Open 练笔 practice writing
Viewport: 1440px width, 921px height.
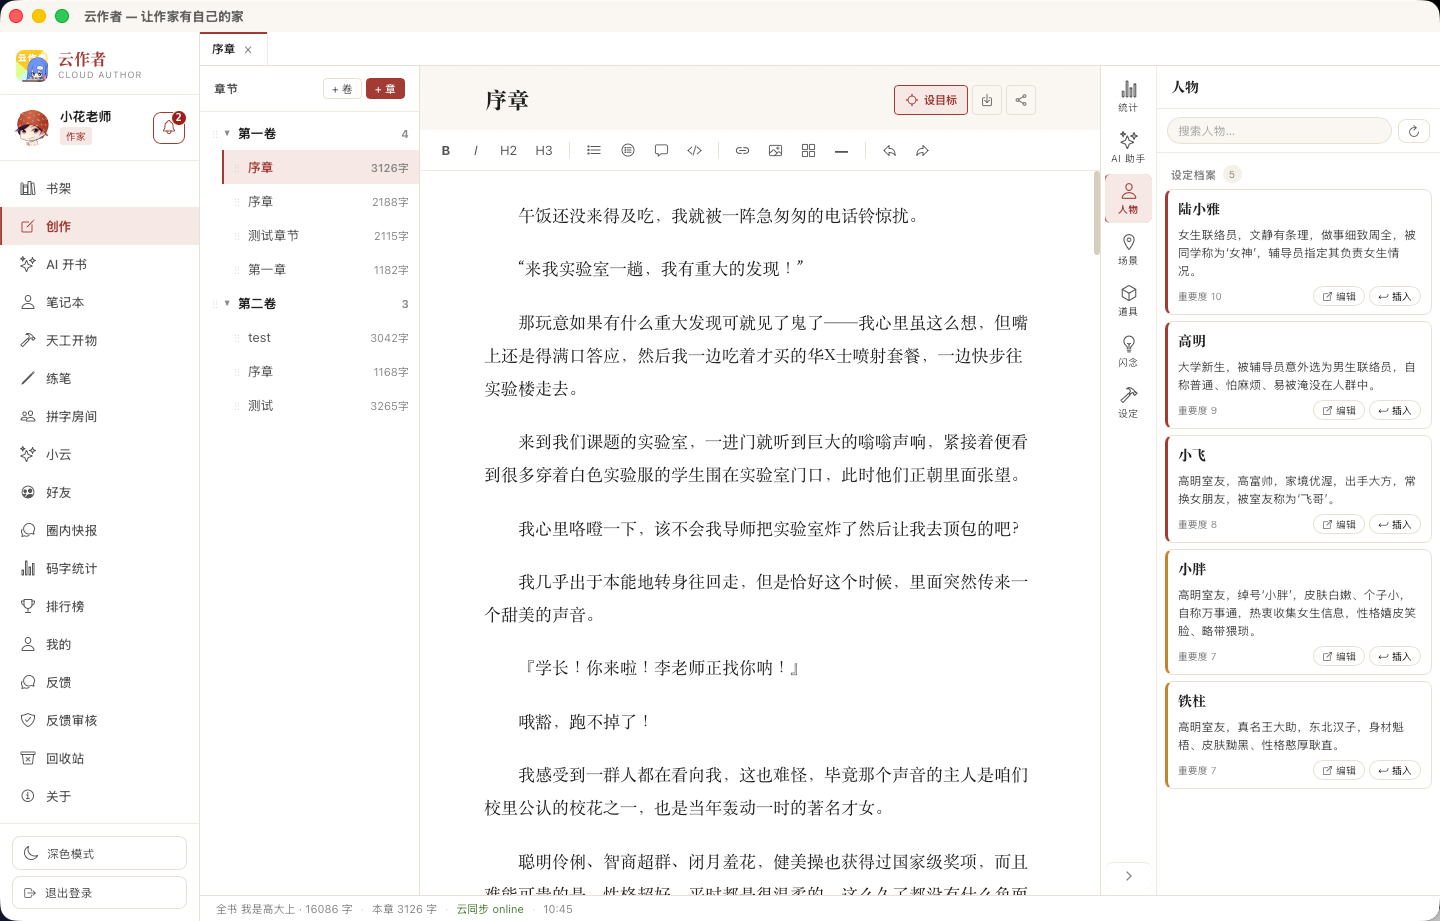click(100, 378)
